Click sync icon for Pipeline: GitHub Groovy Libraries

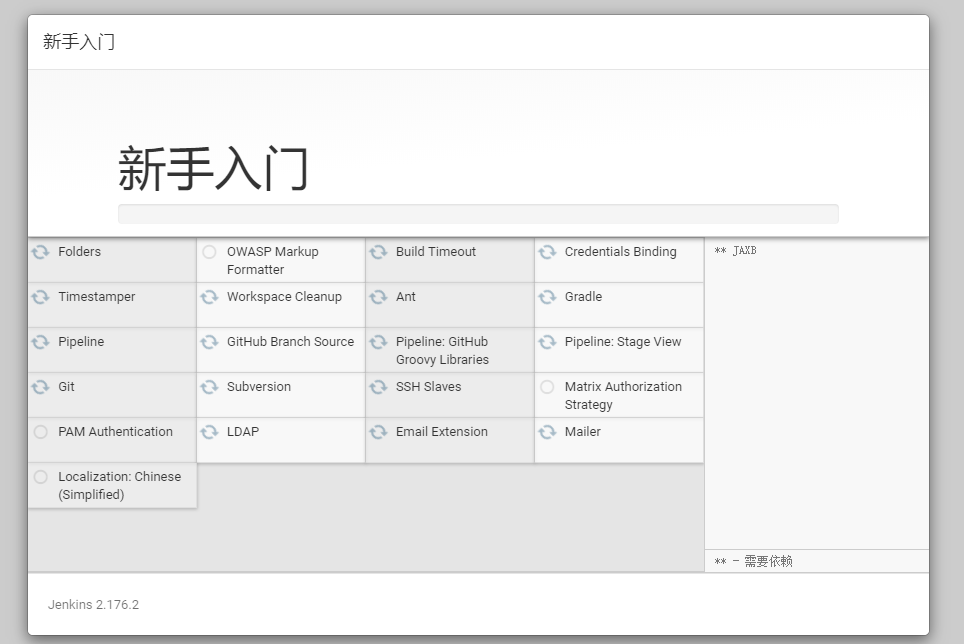tap(378, 342)
